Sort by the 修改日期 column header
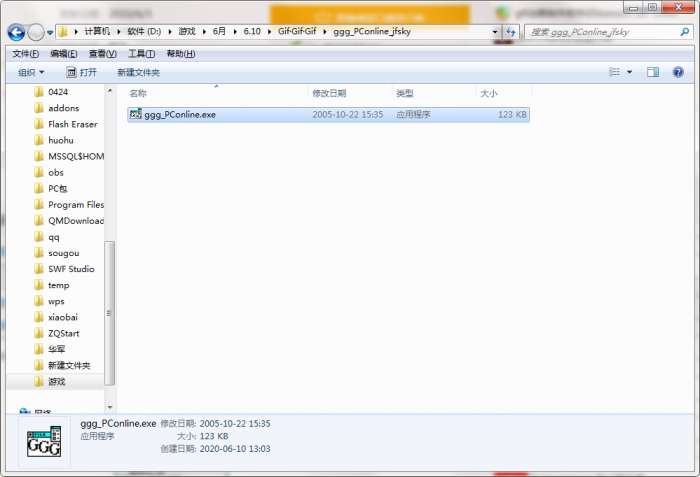This screenshot has height=477, width=700. [x=329, y=93]
